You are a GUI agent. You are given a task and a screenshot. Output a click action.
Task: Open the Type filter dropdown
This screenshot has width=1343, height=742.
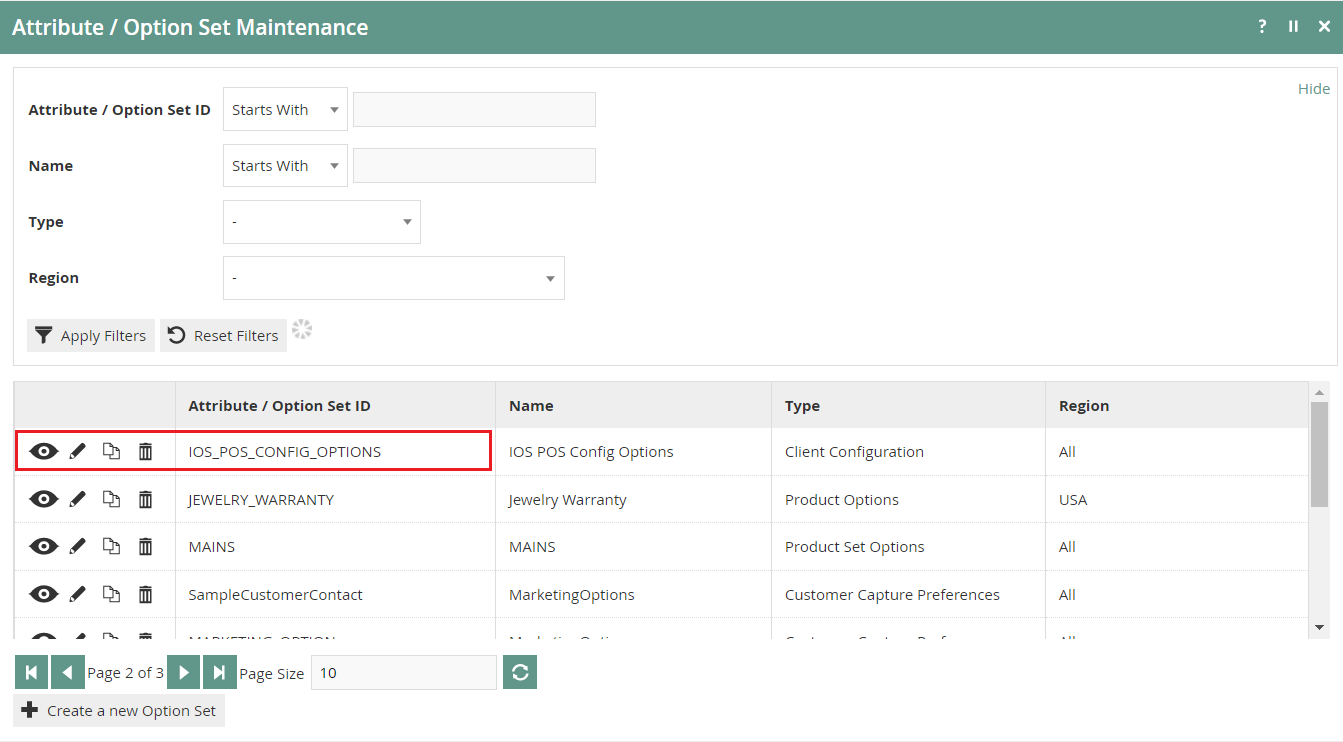click(x=321, y=221)
